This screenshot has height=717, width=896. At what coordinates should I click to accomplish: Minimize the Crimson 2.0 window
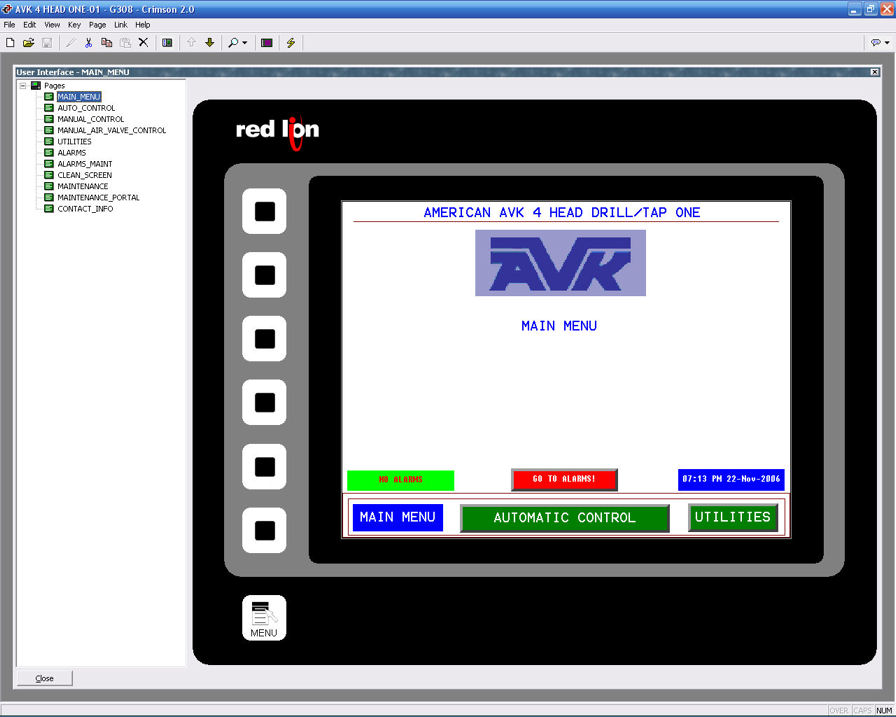854,9
